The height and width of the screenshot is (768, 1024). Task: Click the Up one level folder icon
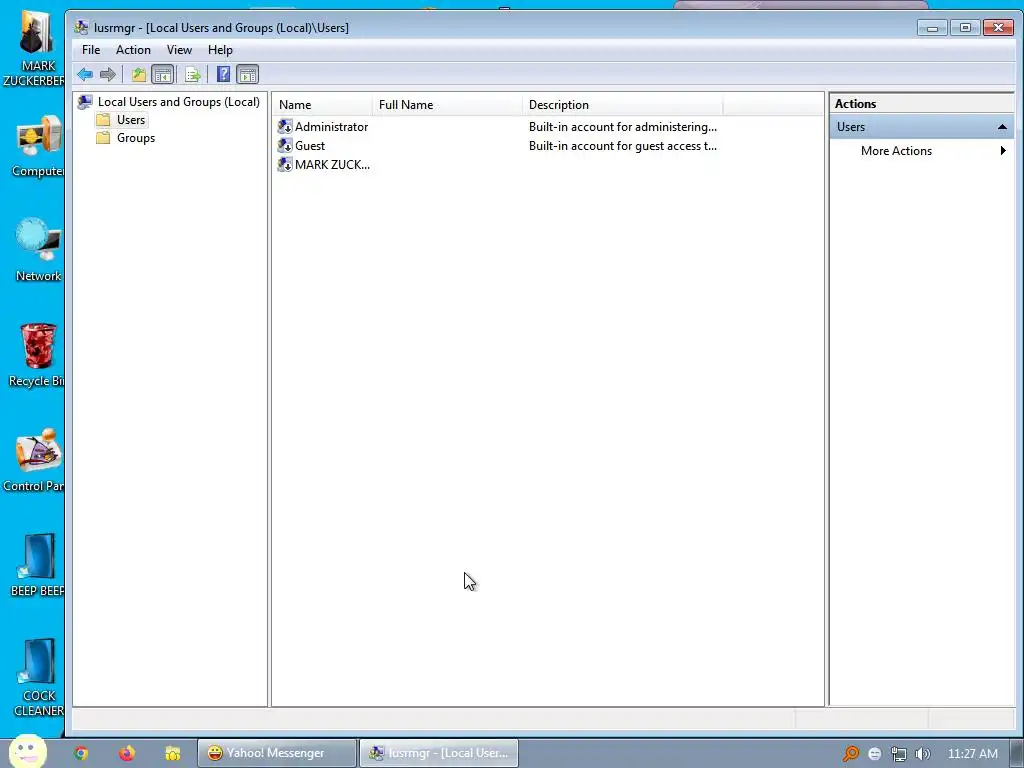click(138, 74)
